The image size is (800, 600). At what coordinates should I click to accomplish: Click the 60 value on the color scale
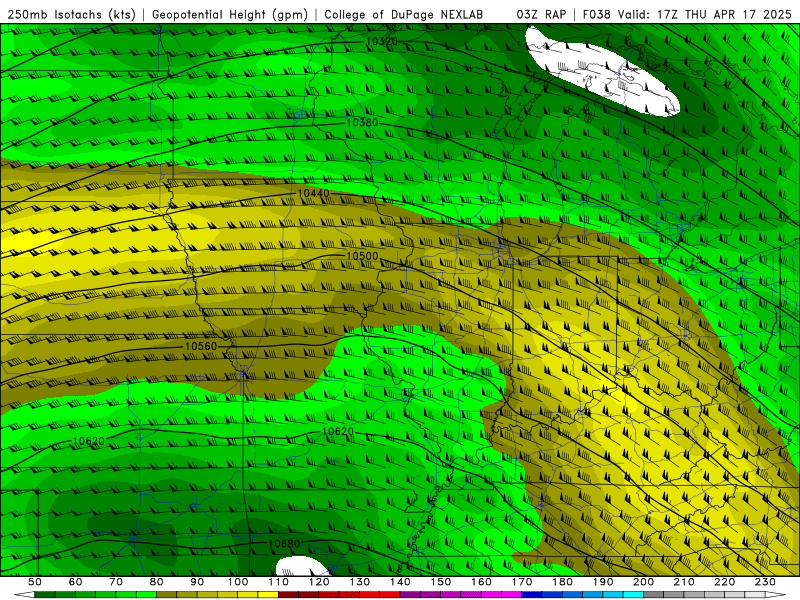[x=76, y=582]
